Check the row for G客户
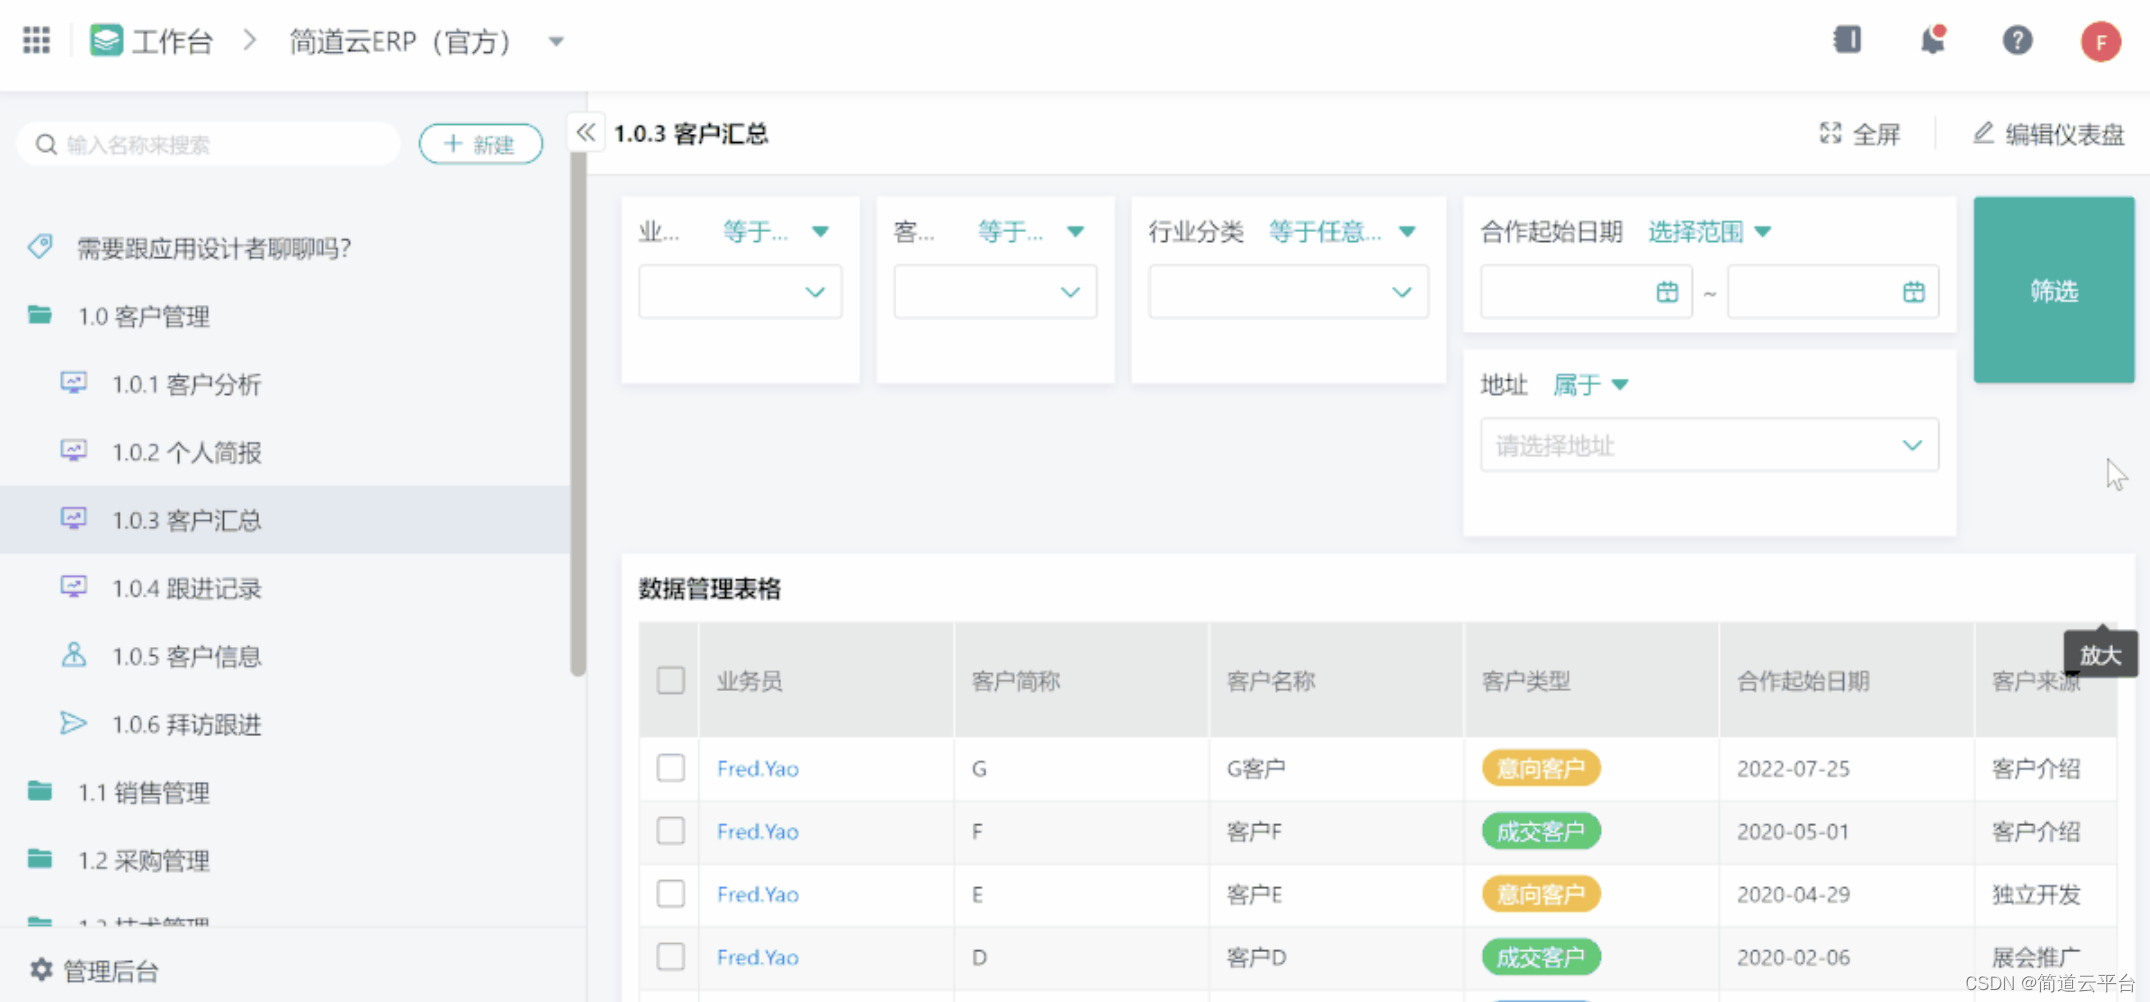 [671, 768]
